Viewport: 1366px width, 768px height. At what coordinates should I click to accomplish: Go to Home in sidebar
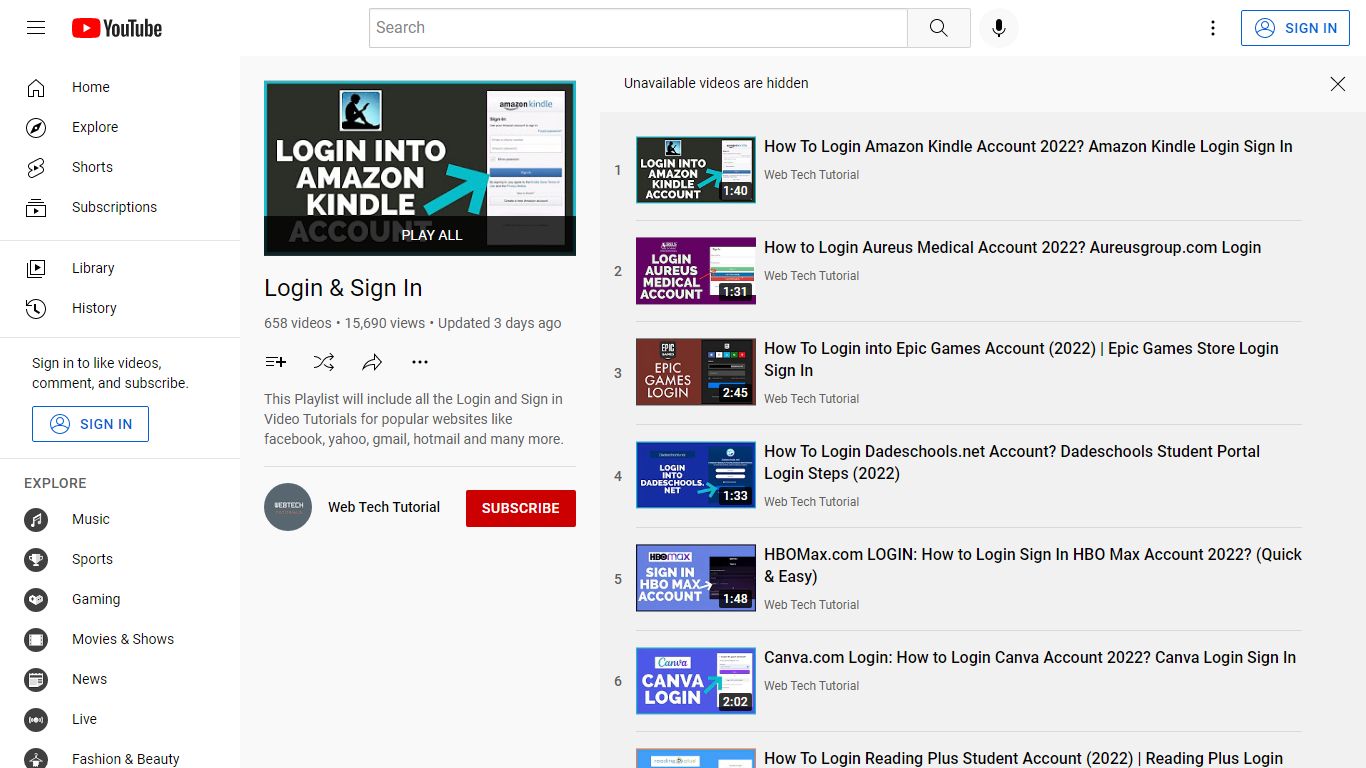click(120, 87)
